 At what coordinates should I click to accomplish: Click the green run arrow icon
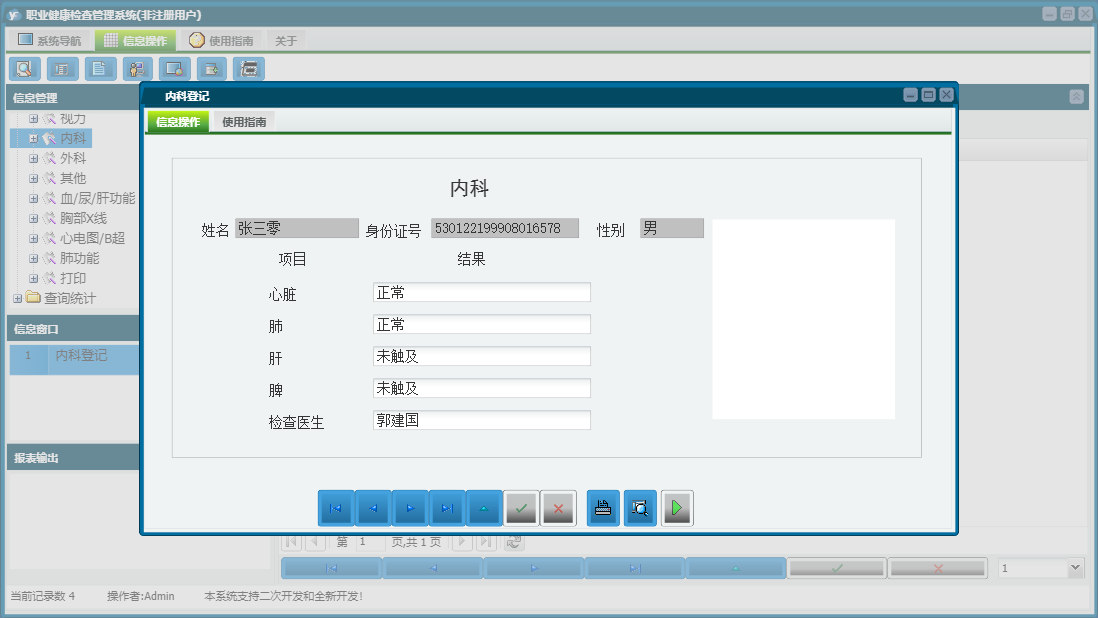(677, 508)
